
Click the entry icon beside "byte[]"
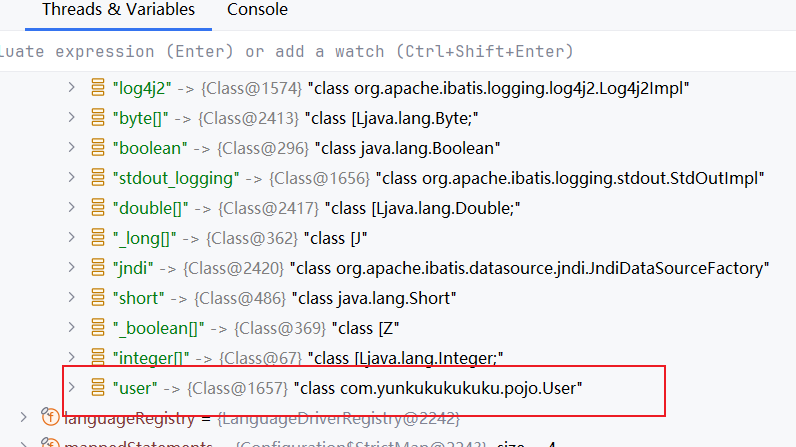[97, 118]
